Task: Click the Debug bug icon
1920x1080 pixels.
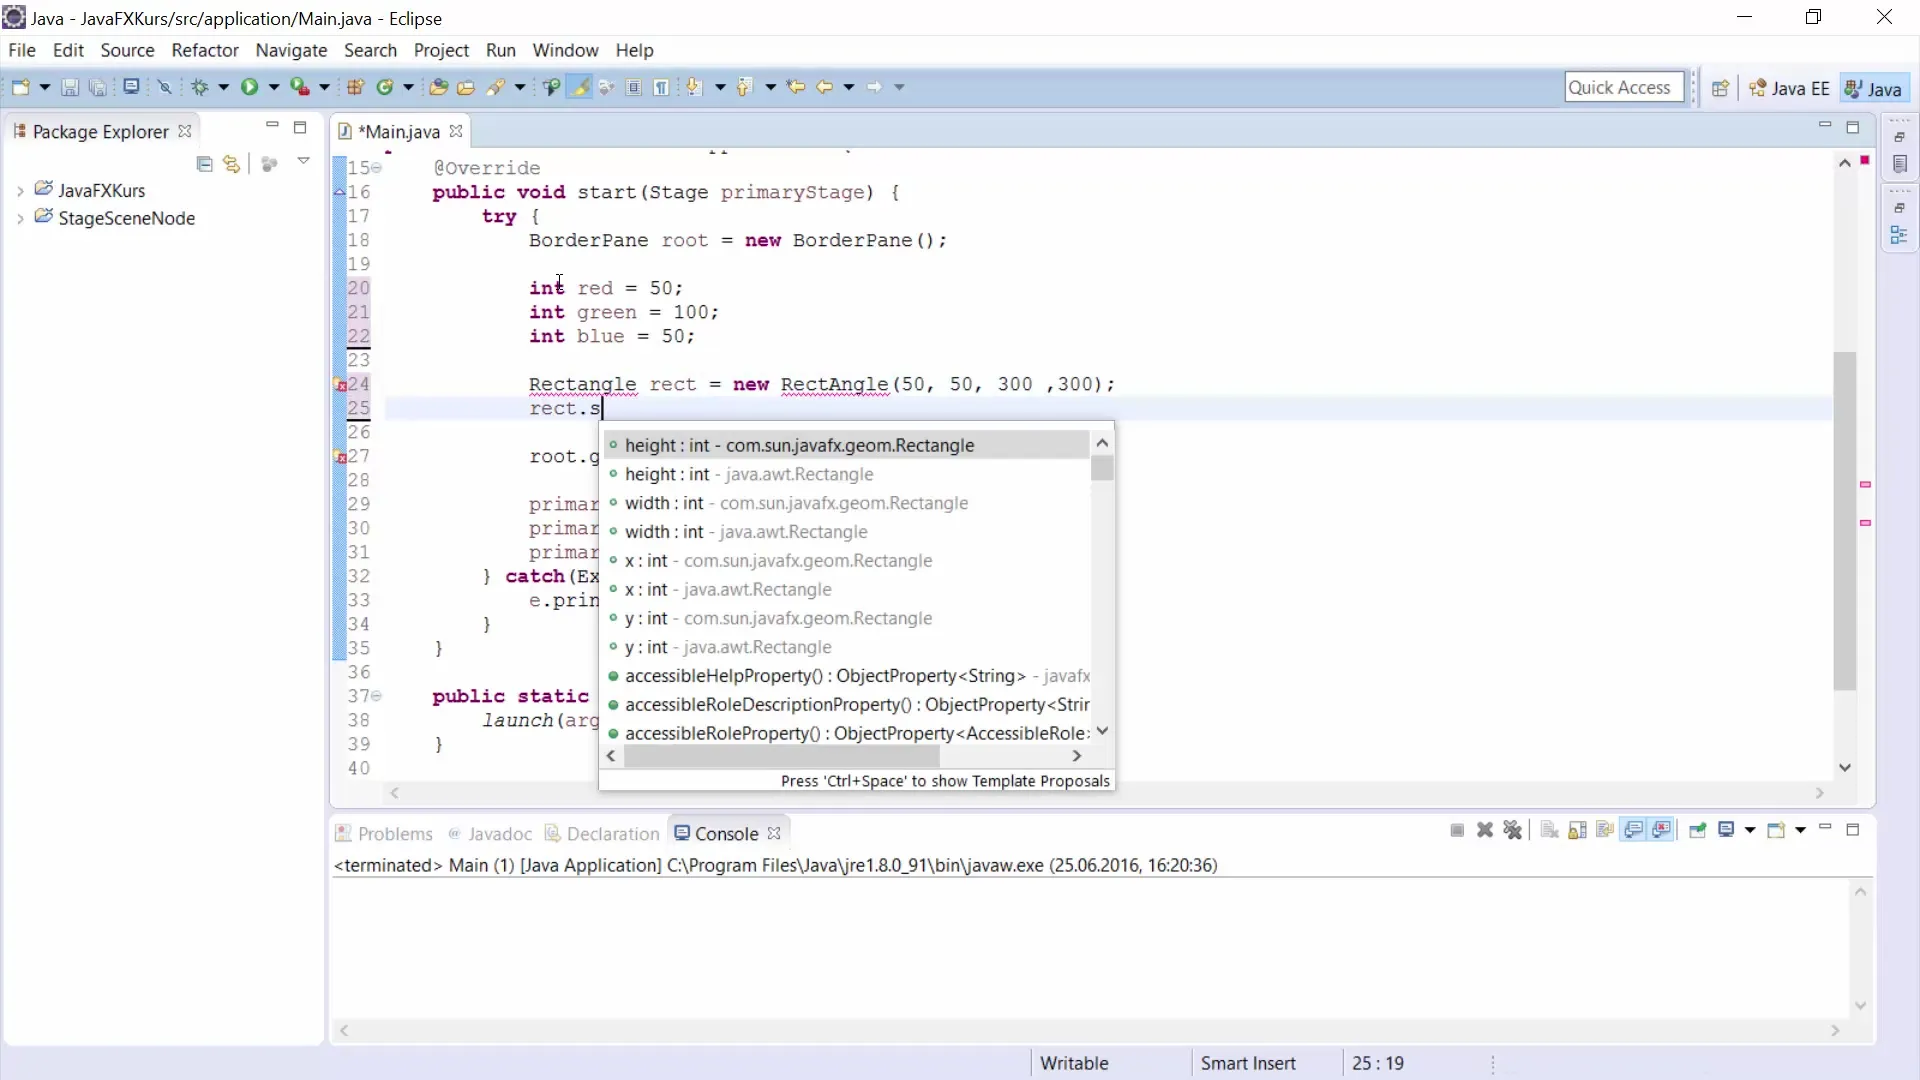Action: 199,88
